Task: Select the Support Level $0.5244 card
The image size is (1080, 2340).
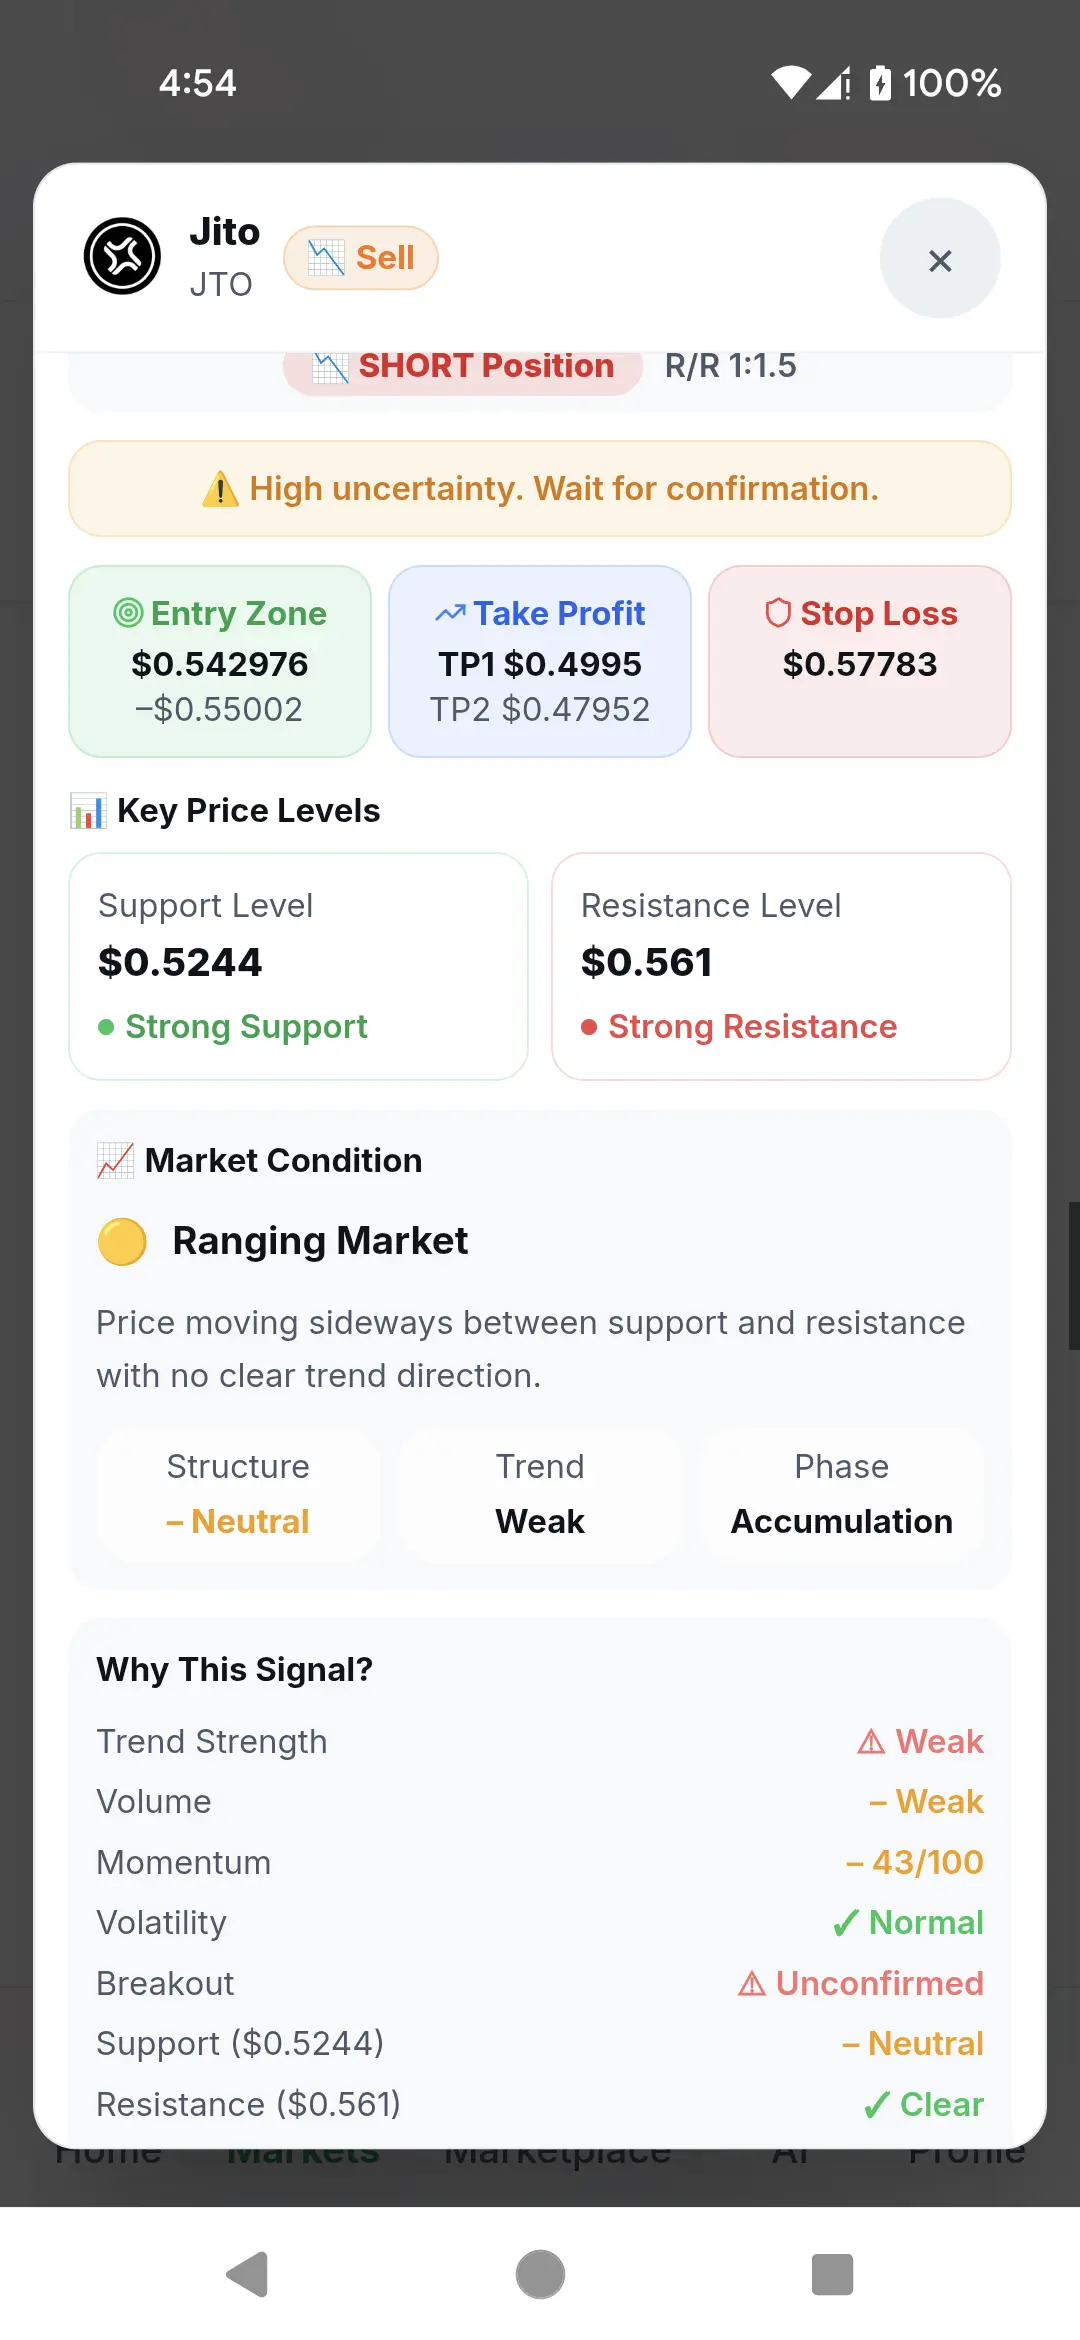Action: (298, 966)
